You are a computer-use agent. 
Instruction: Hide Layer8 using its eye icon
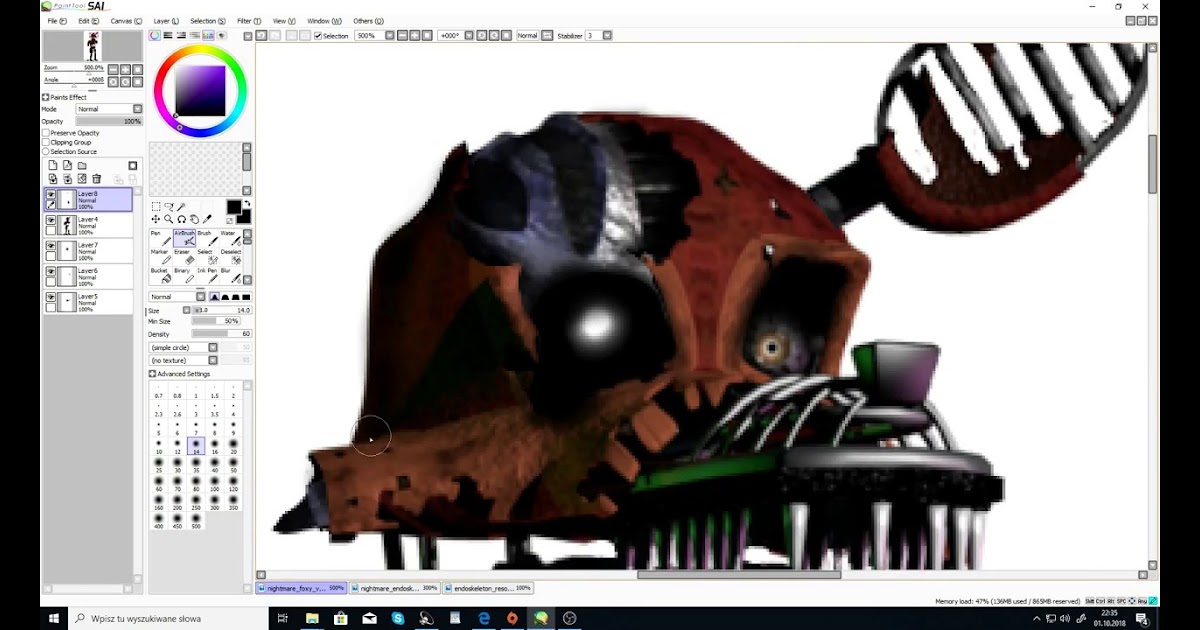[51, 194]
